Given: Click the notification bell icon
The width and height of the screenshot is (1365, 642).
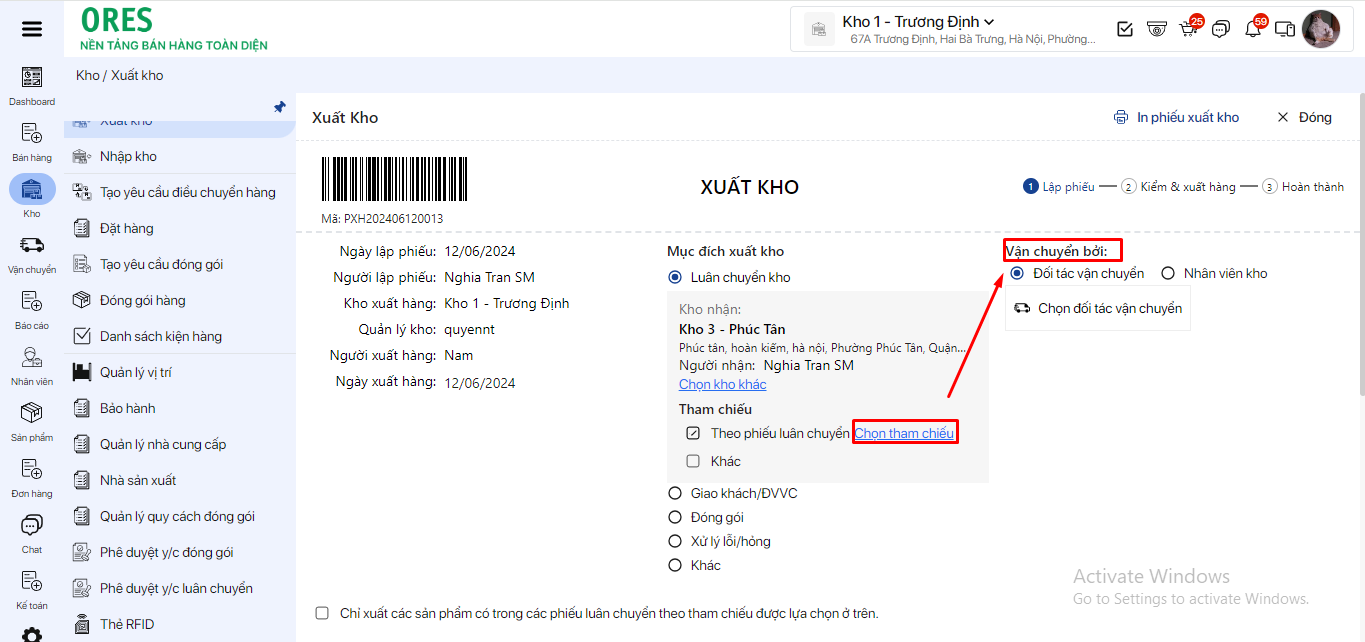Looking at the screenshot, I should 1252,30.
